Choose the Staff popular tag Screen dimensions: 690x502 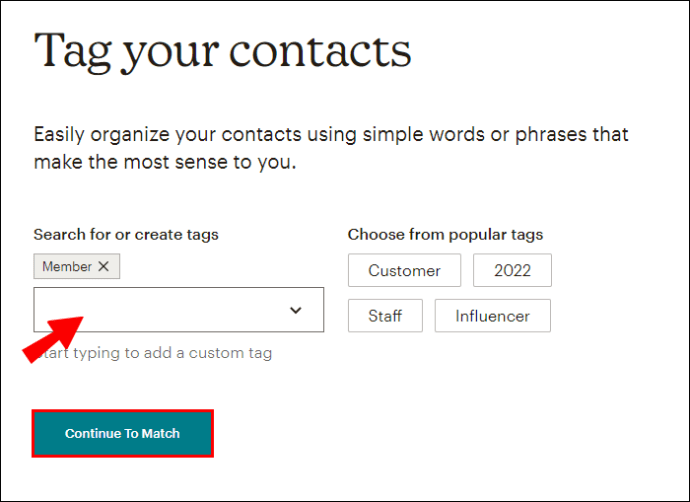click(385, 316)
